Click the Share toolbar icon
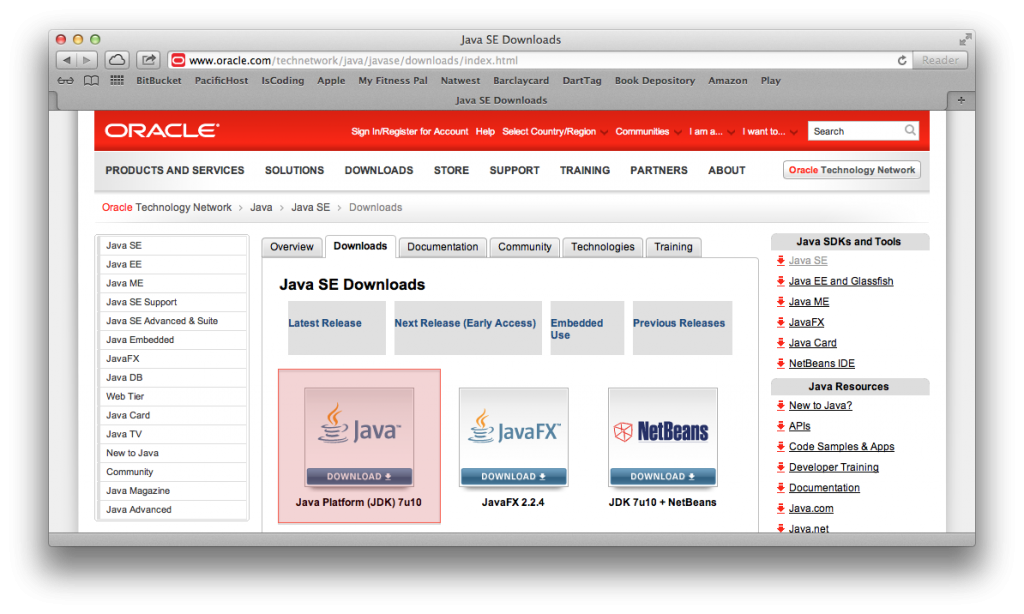 point(149,60)
